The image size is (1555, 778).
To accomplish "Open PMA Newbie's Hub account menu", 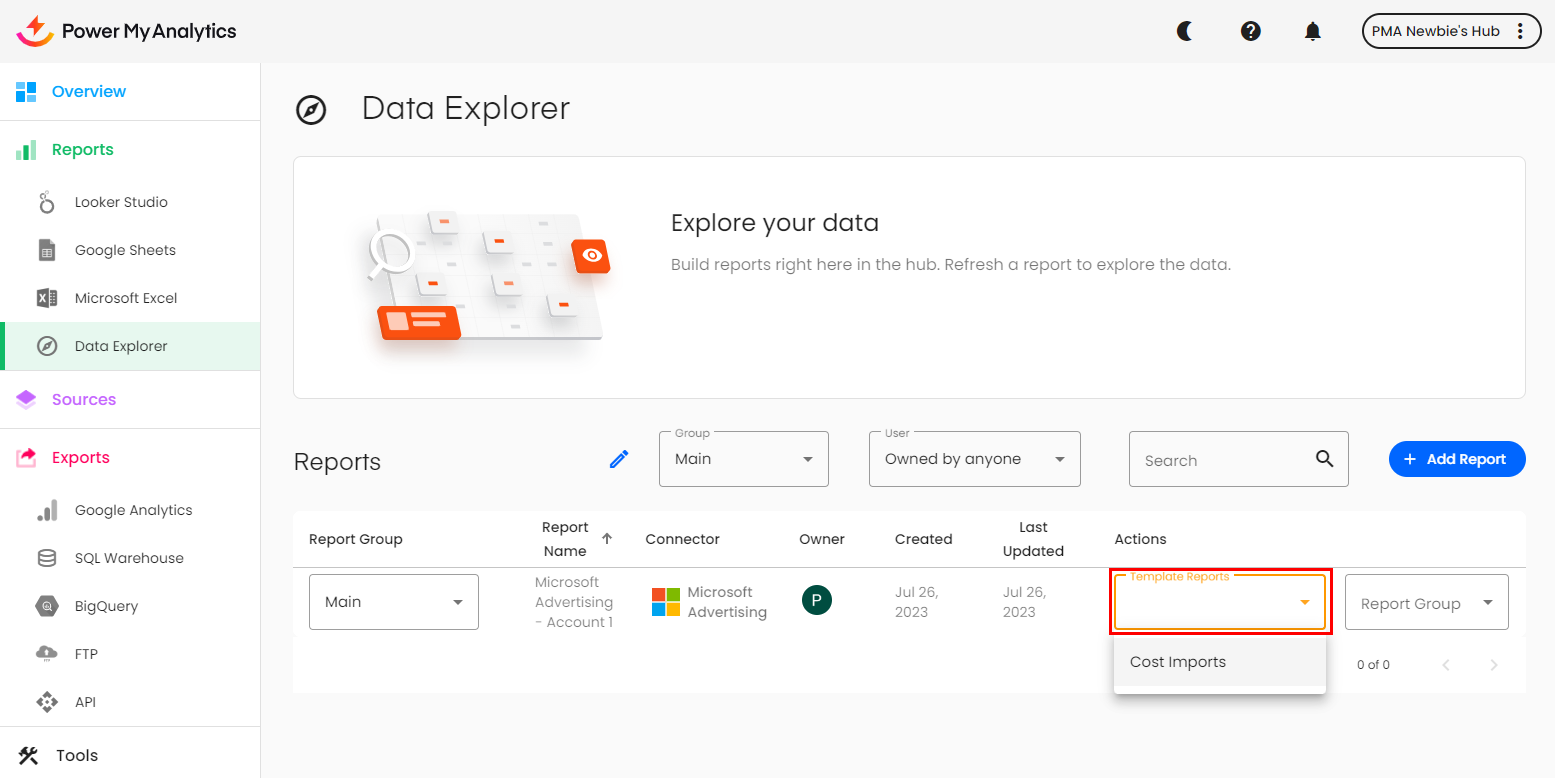I will [1450, 31].
